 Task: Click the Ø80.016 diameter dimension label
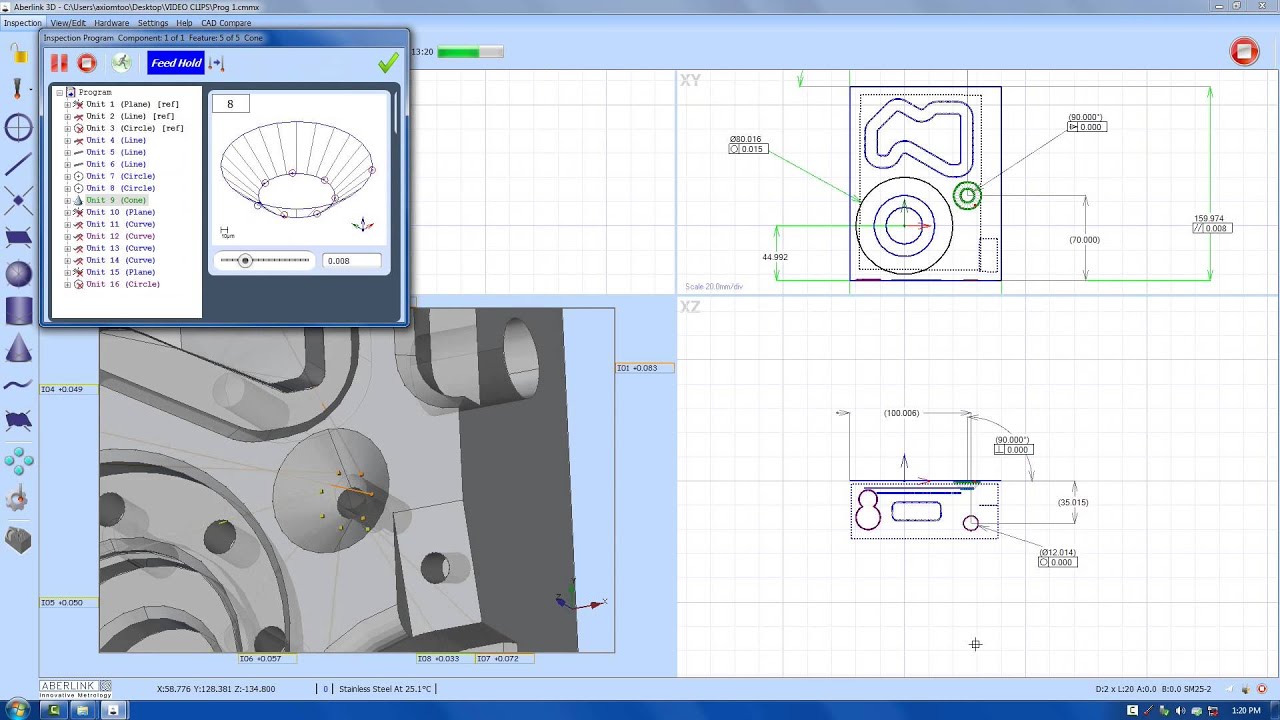(x=746, y=139)
